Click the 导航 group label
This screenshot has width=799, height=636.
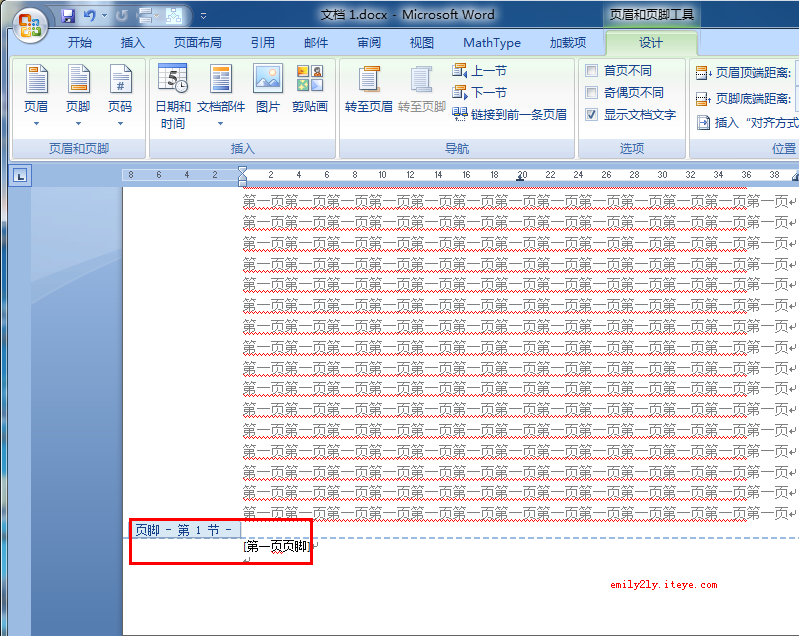point(457,149)
